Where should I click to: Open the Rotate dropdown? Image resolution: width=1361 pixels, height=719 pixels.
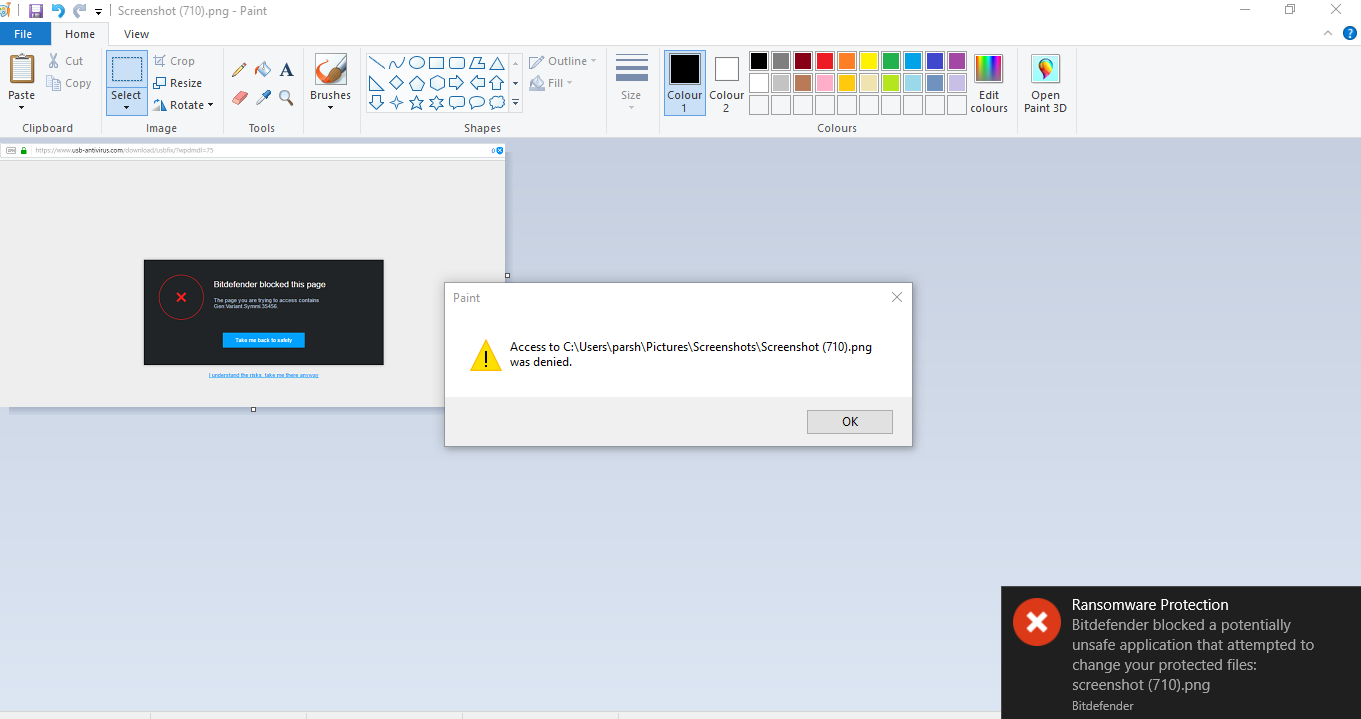pos(183,105)
